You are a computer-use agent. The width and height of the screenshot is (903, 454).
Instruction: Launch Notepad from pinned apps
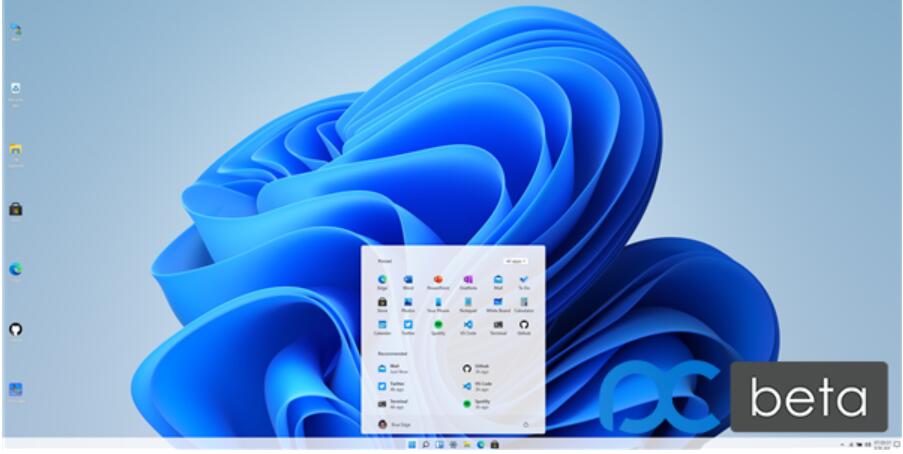click(468, 305)
